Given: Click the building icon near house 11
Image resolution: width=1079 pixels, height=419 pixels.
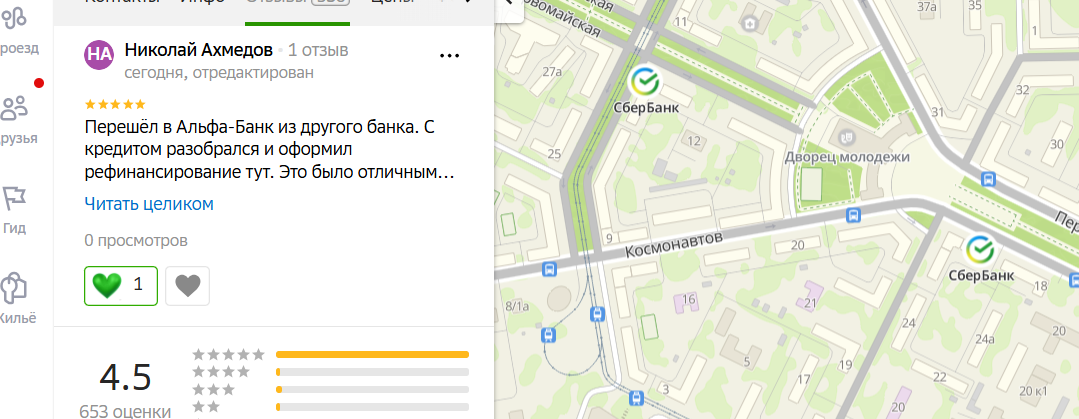Looking at the screenshot, I should [x=751, y=25].
